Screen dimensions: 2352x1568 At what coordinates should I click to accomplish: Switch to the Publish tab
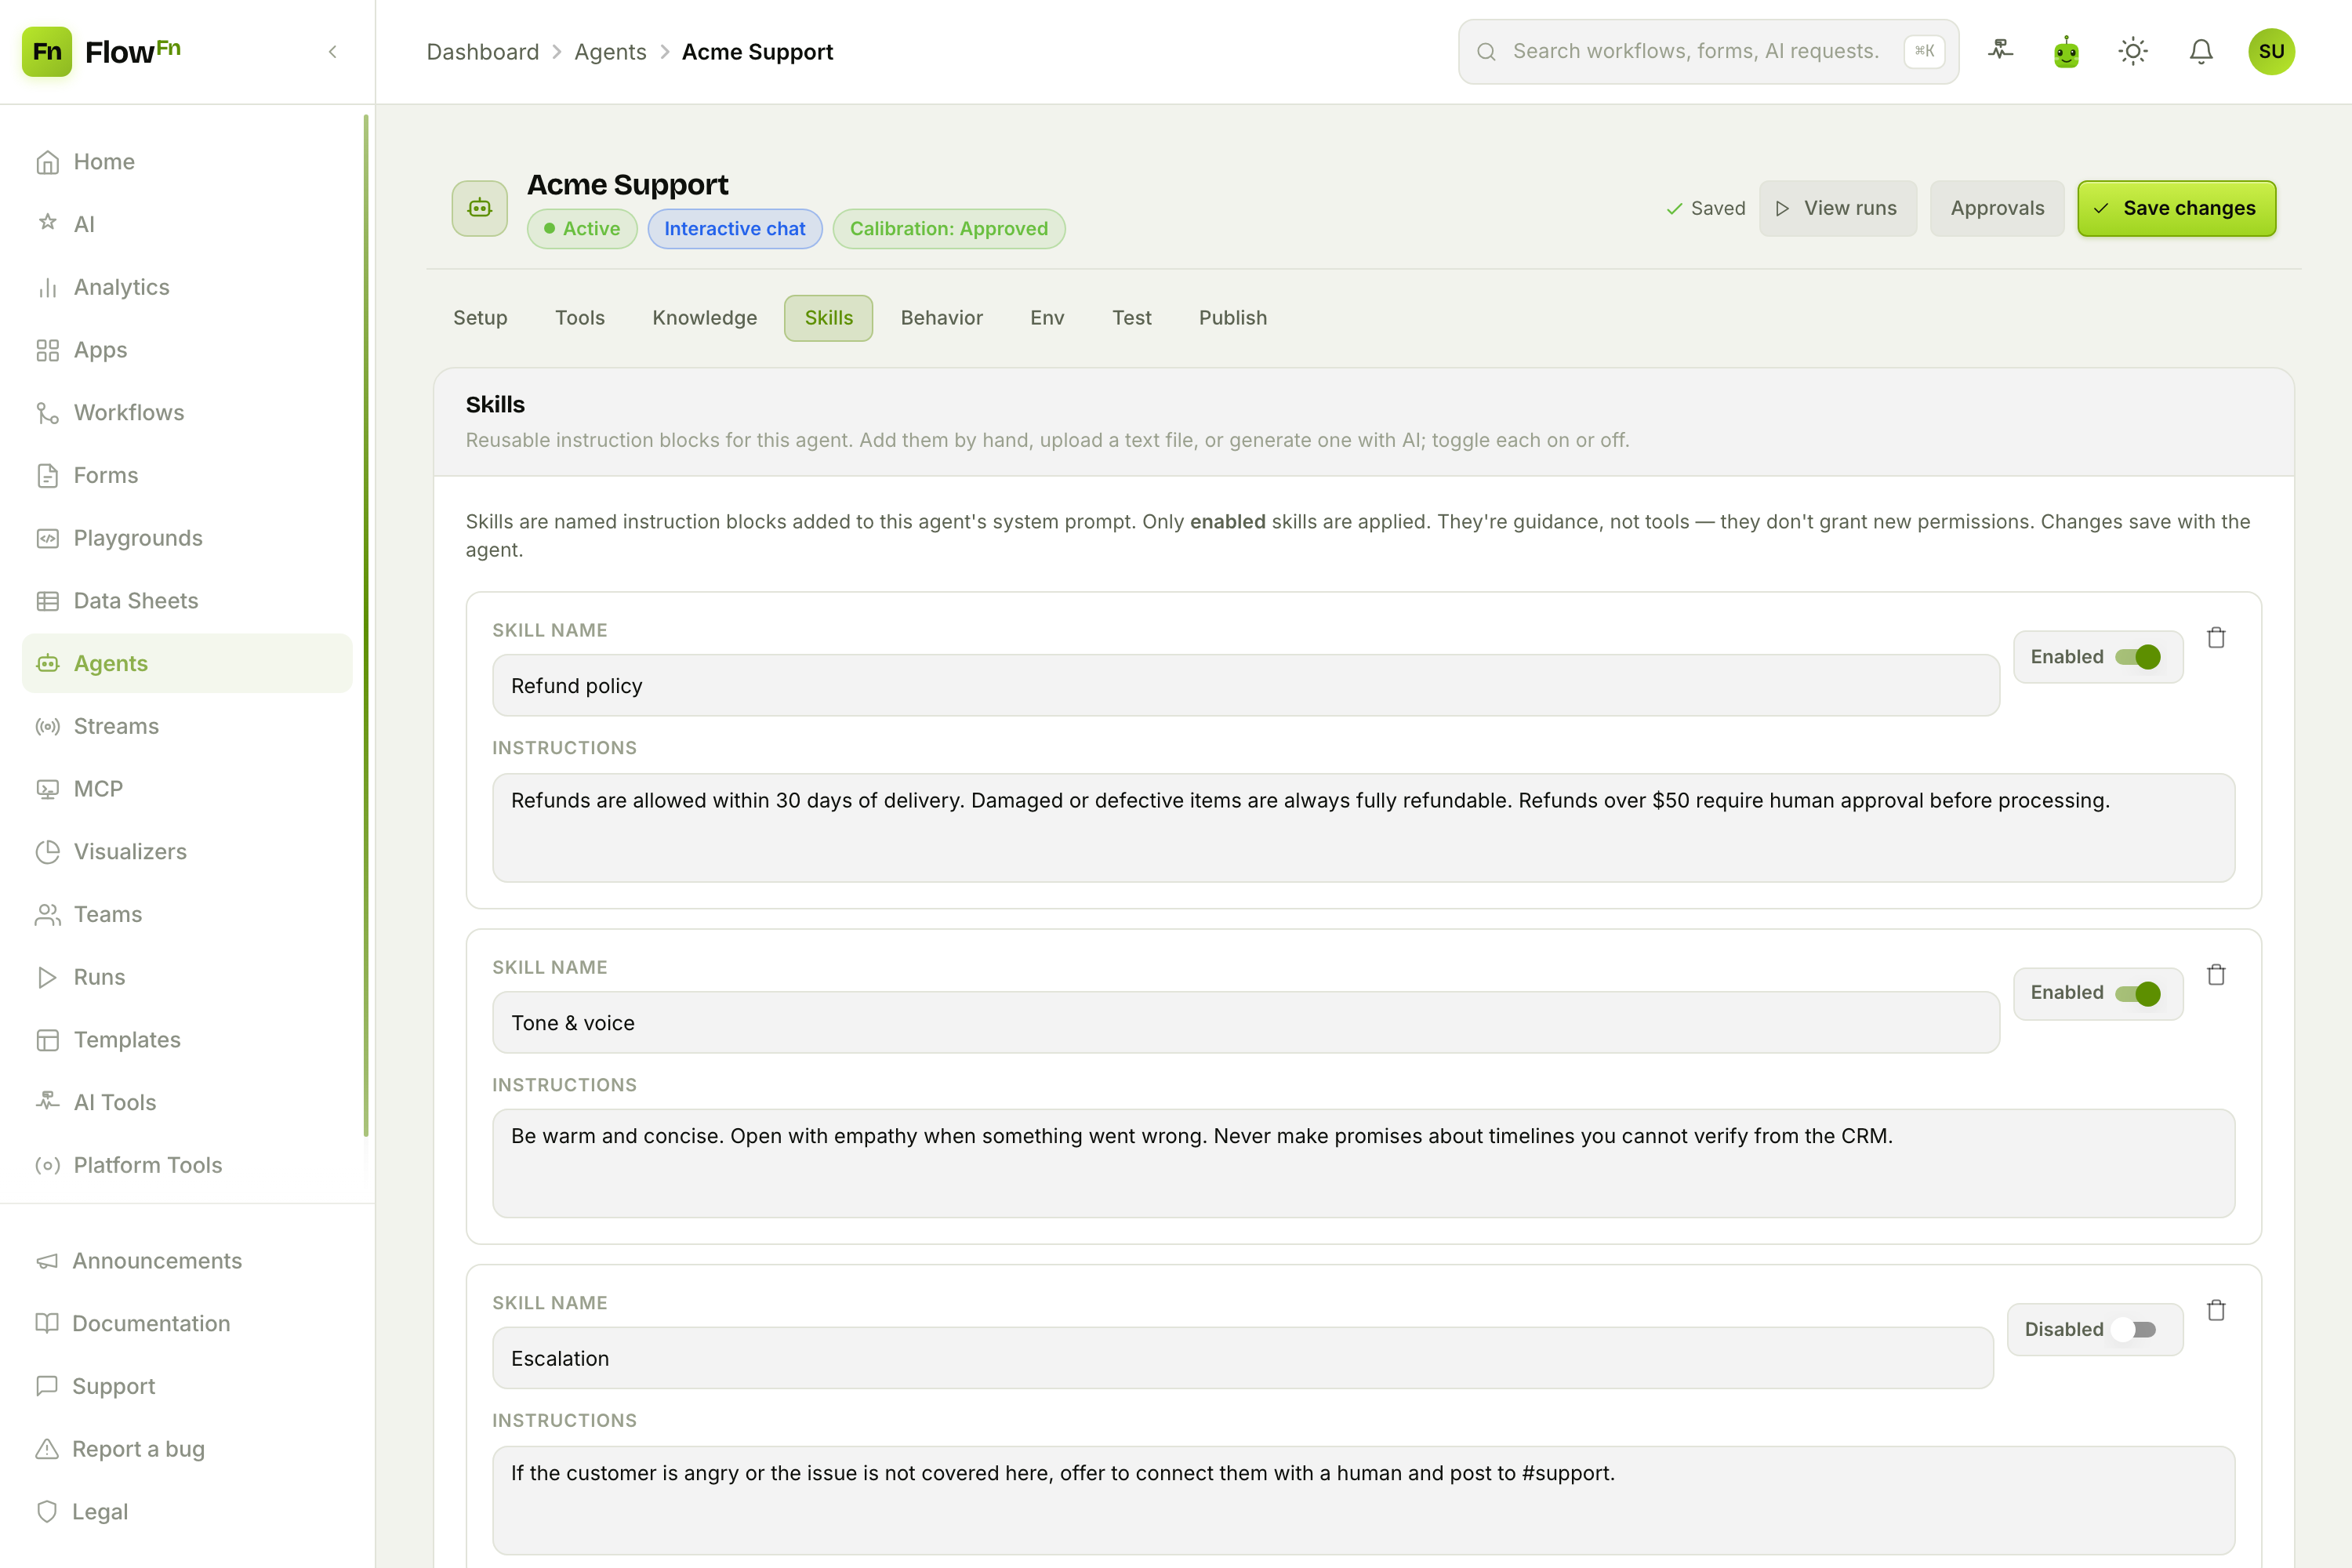click(x=1233, y=318)
